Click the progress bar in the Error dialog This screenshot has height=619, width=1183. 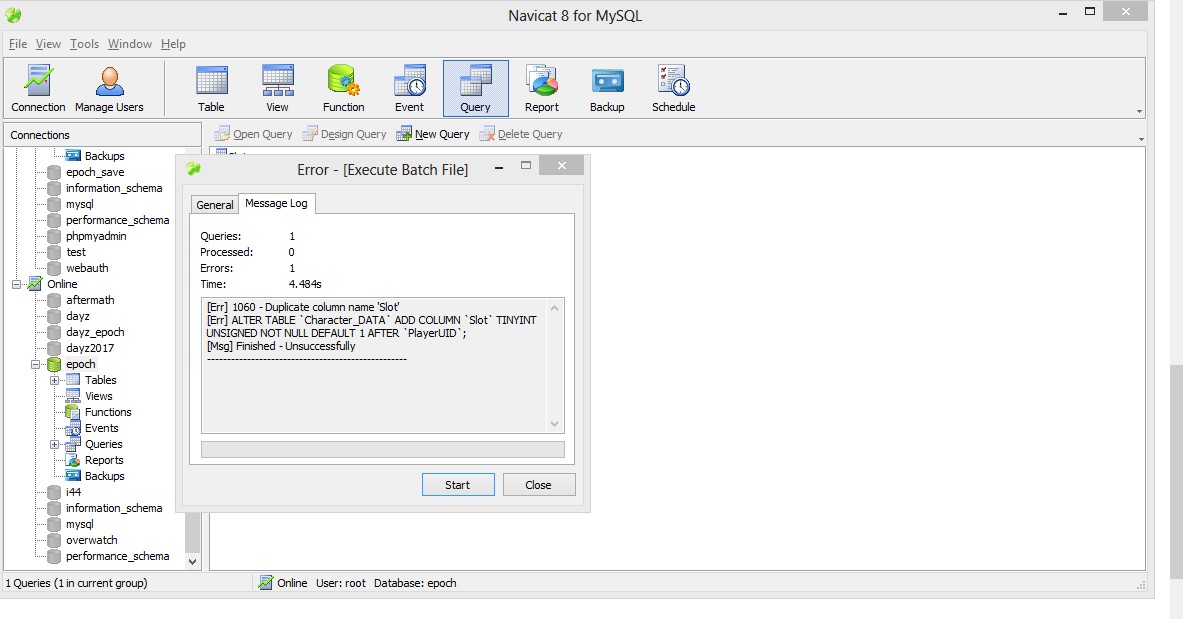click(383, 449)
